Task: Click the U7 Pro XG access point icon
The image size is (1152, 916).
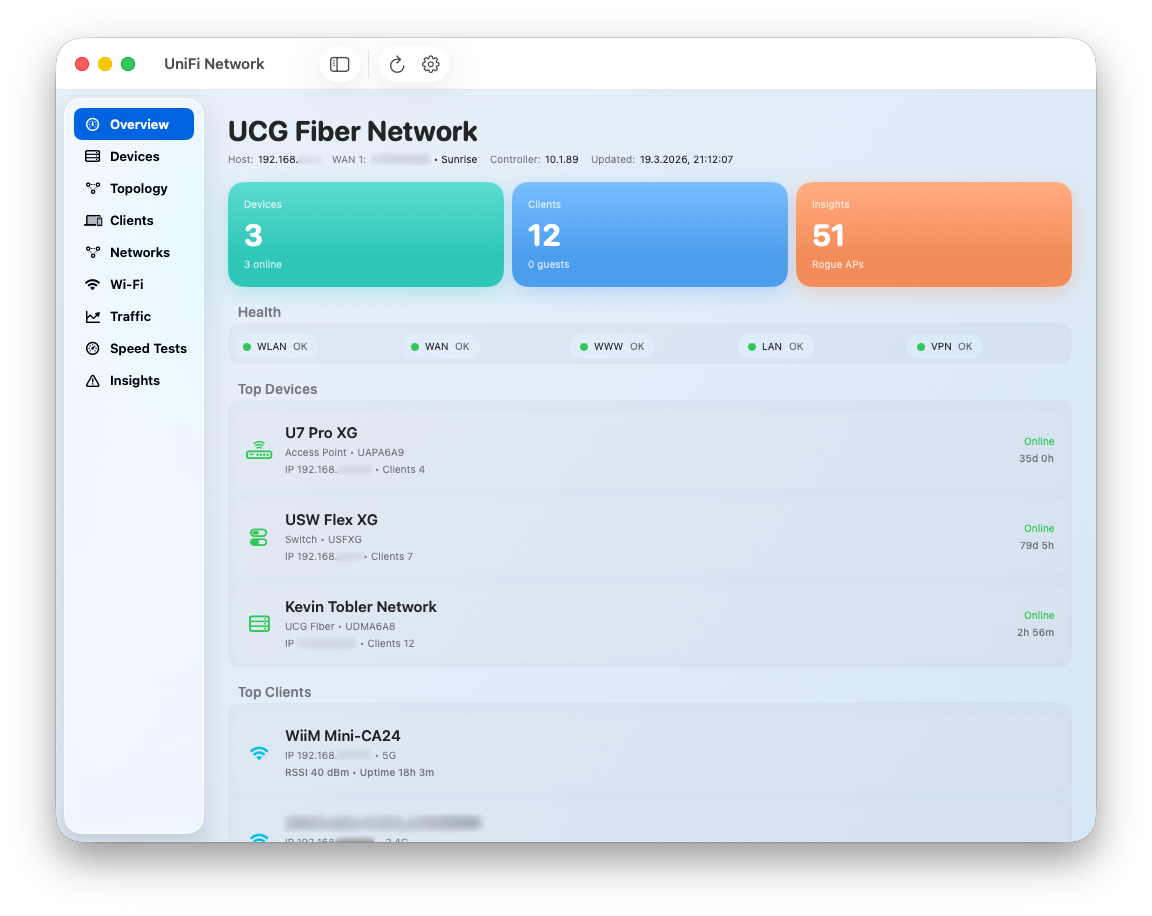Action: pos(259,449)
